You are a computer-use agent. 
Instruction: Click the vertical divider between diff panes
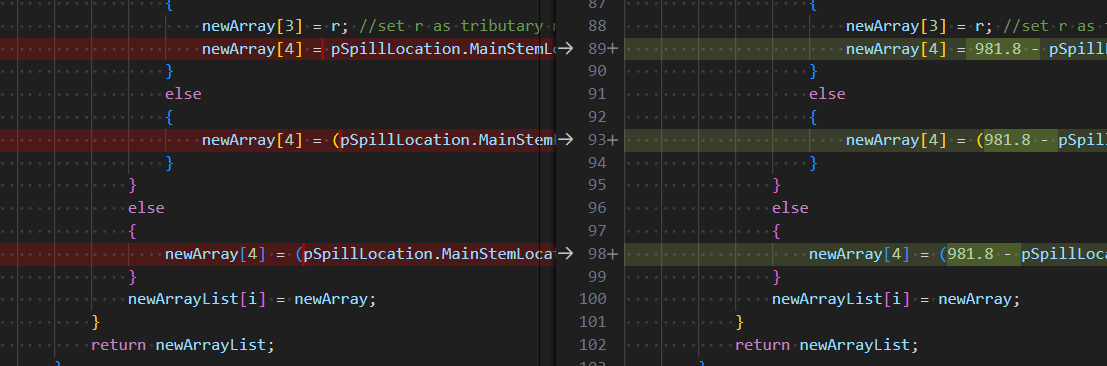(540, 183)
